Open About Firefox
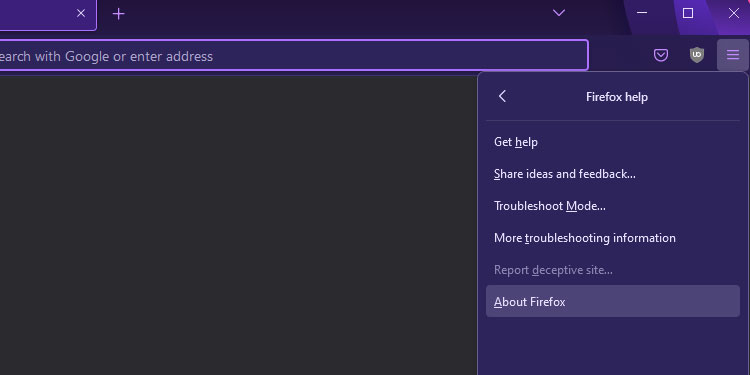Screen dimensions: 750x375 coord(613,301)
